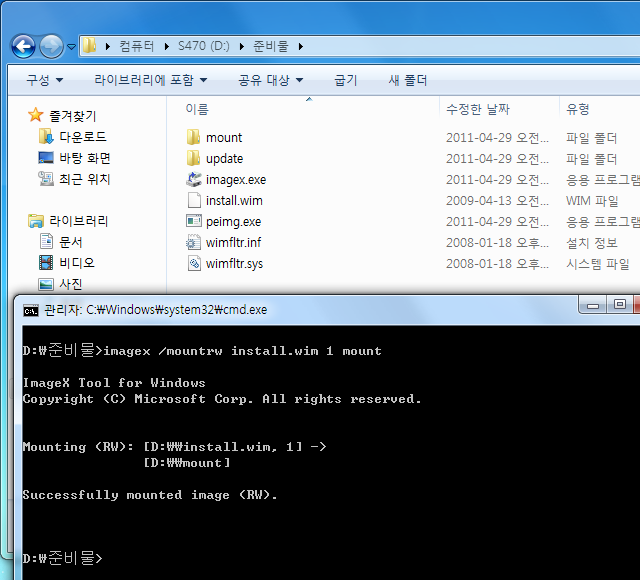Open 비디오 library
Viewport: 640px width, 580px height.
pyautogui.click(x=77, y=263)
